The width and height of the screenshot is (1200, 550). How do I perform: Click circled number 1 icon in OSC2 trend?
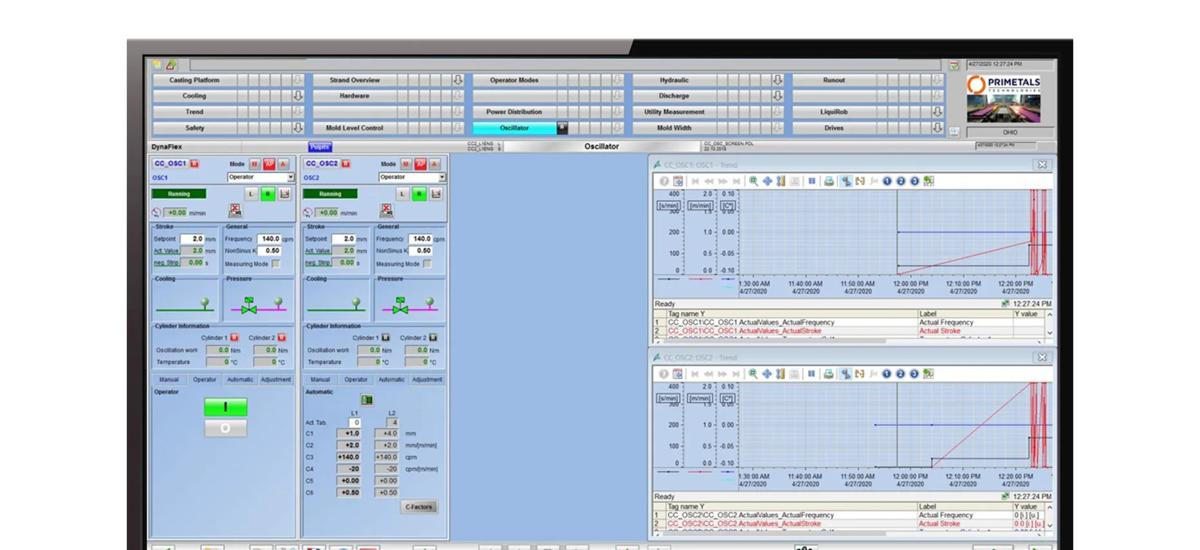[x=887, y=372]
